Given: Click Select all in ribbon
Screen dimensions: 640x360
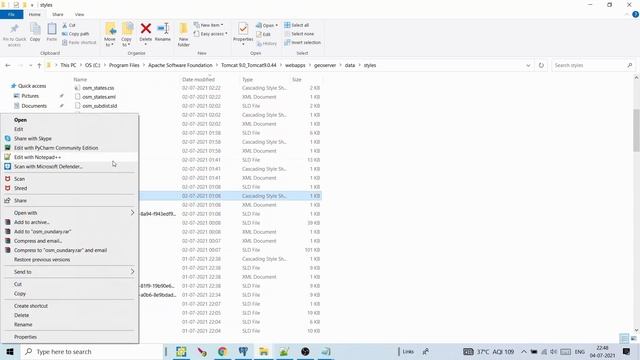Looking at the screenshot, I should (297, 25).
